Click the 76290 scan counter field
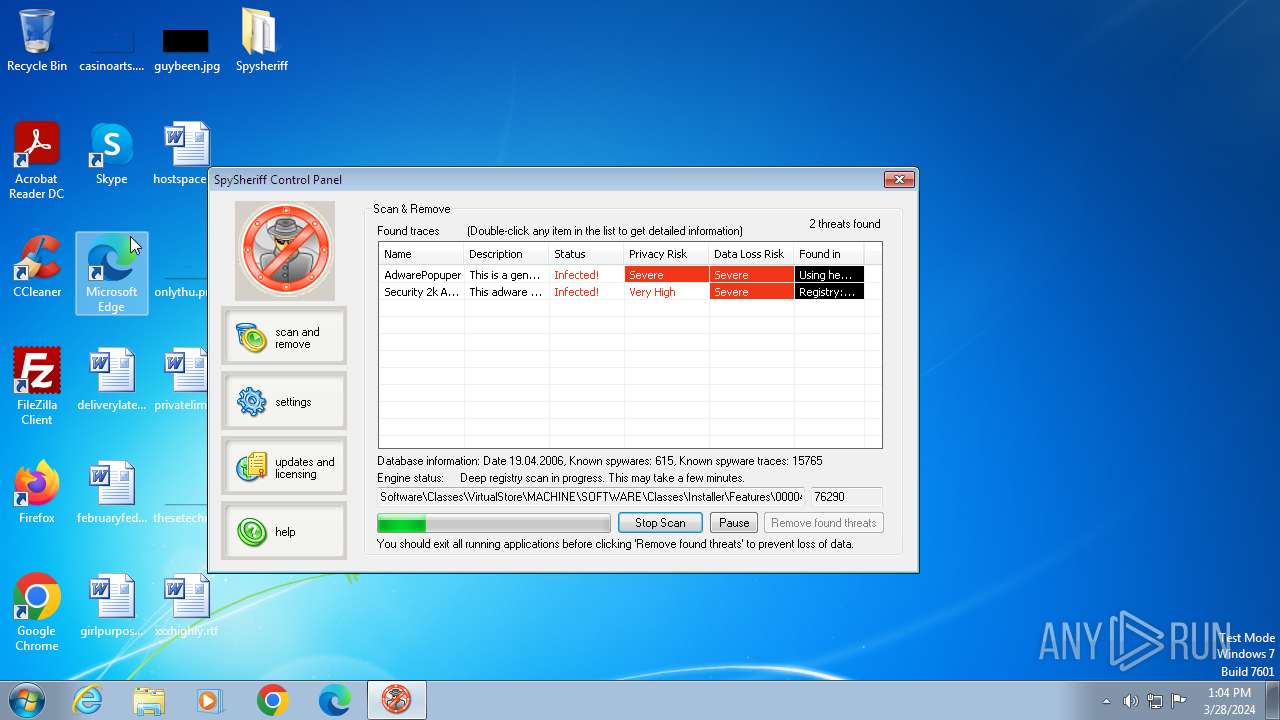The image size is (1280, 720). click(x=846, y=497)
